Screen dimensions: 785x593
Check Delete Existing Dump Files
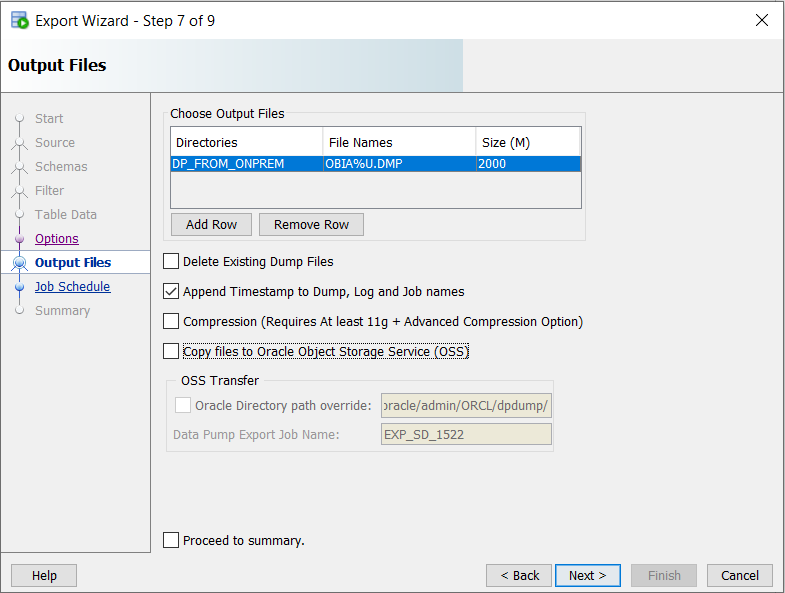click(x=171, y=261)
